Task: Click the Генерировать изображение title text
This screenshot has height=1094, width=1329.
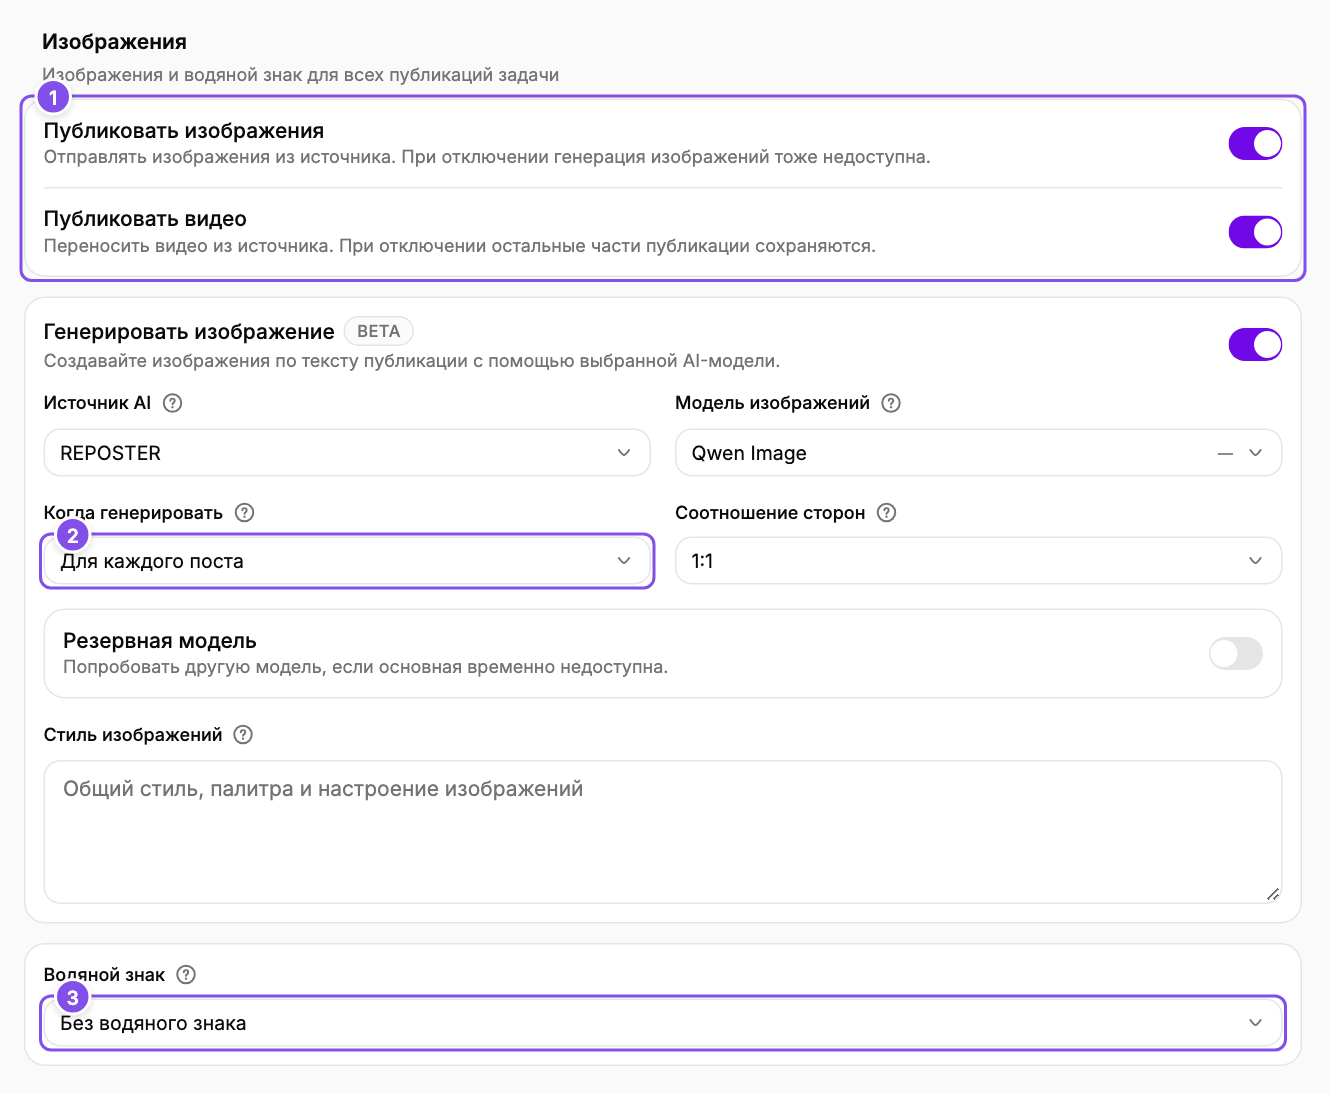Action: pyautogui.click(x=189, y=332)
